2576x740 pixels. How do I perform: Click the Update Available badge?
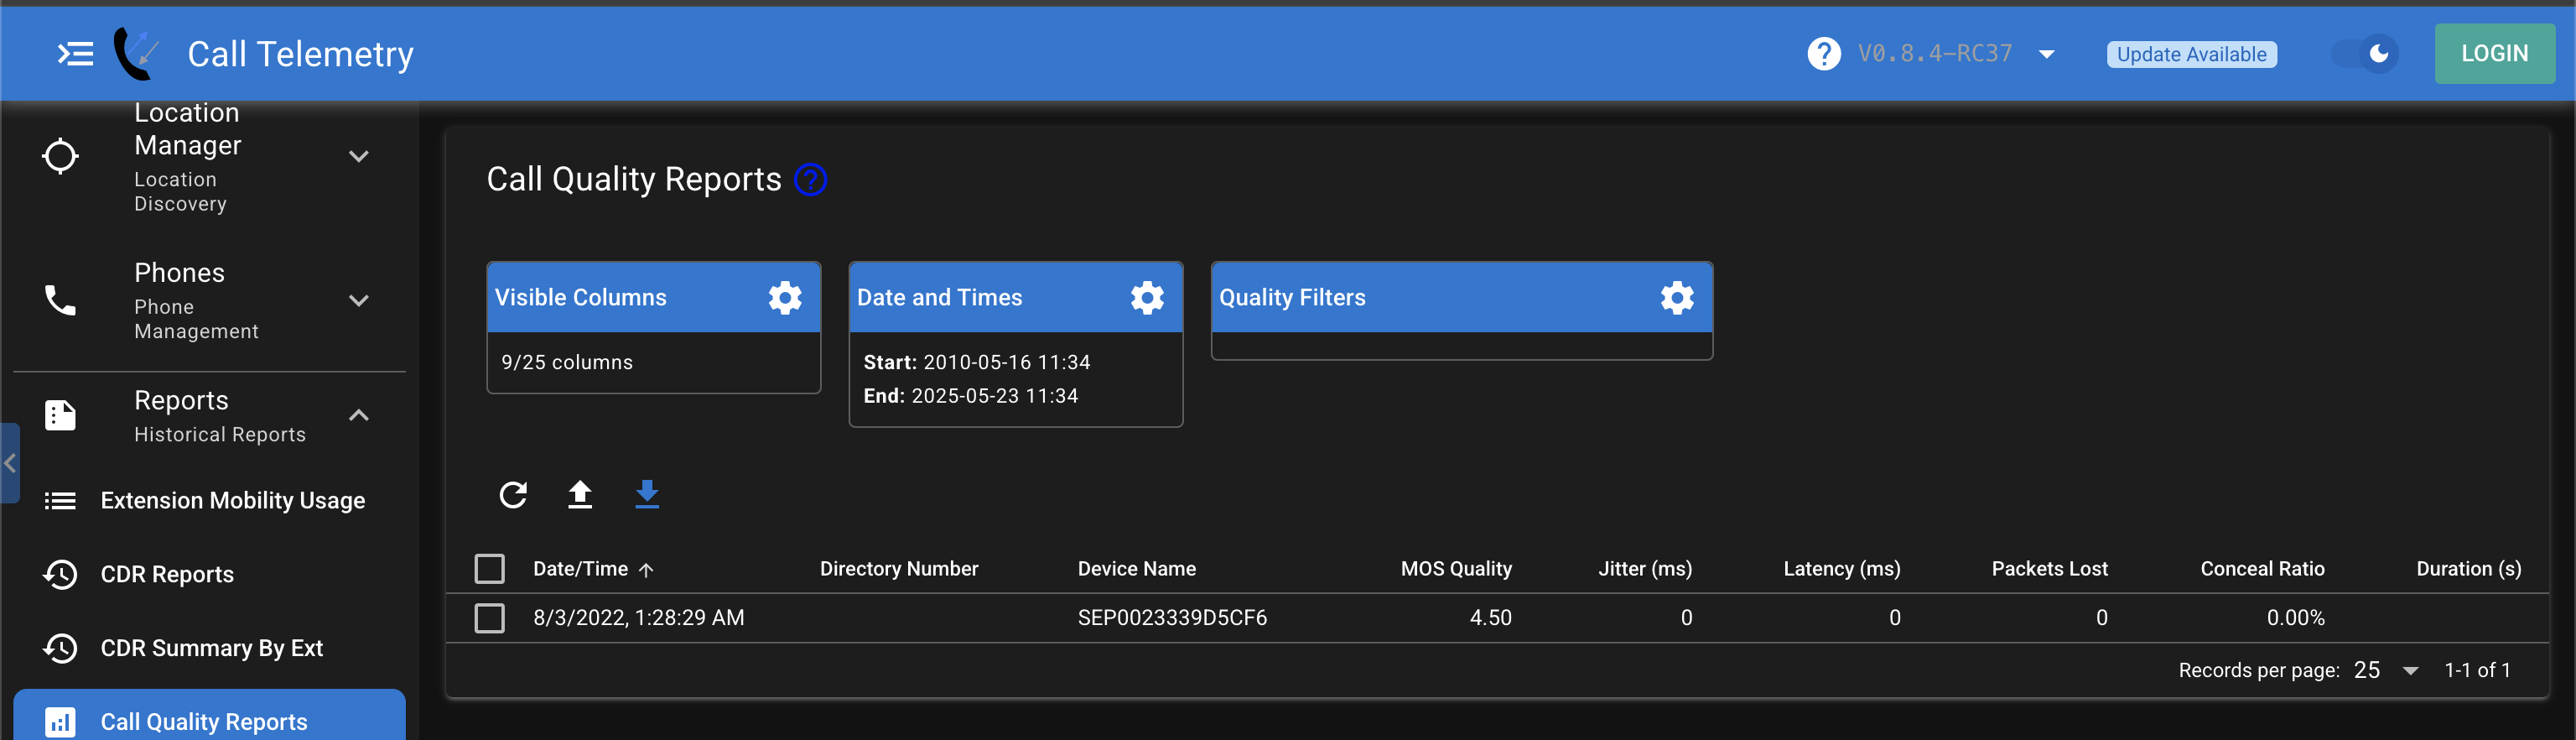(2191, 54)
